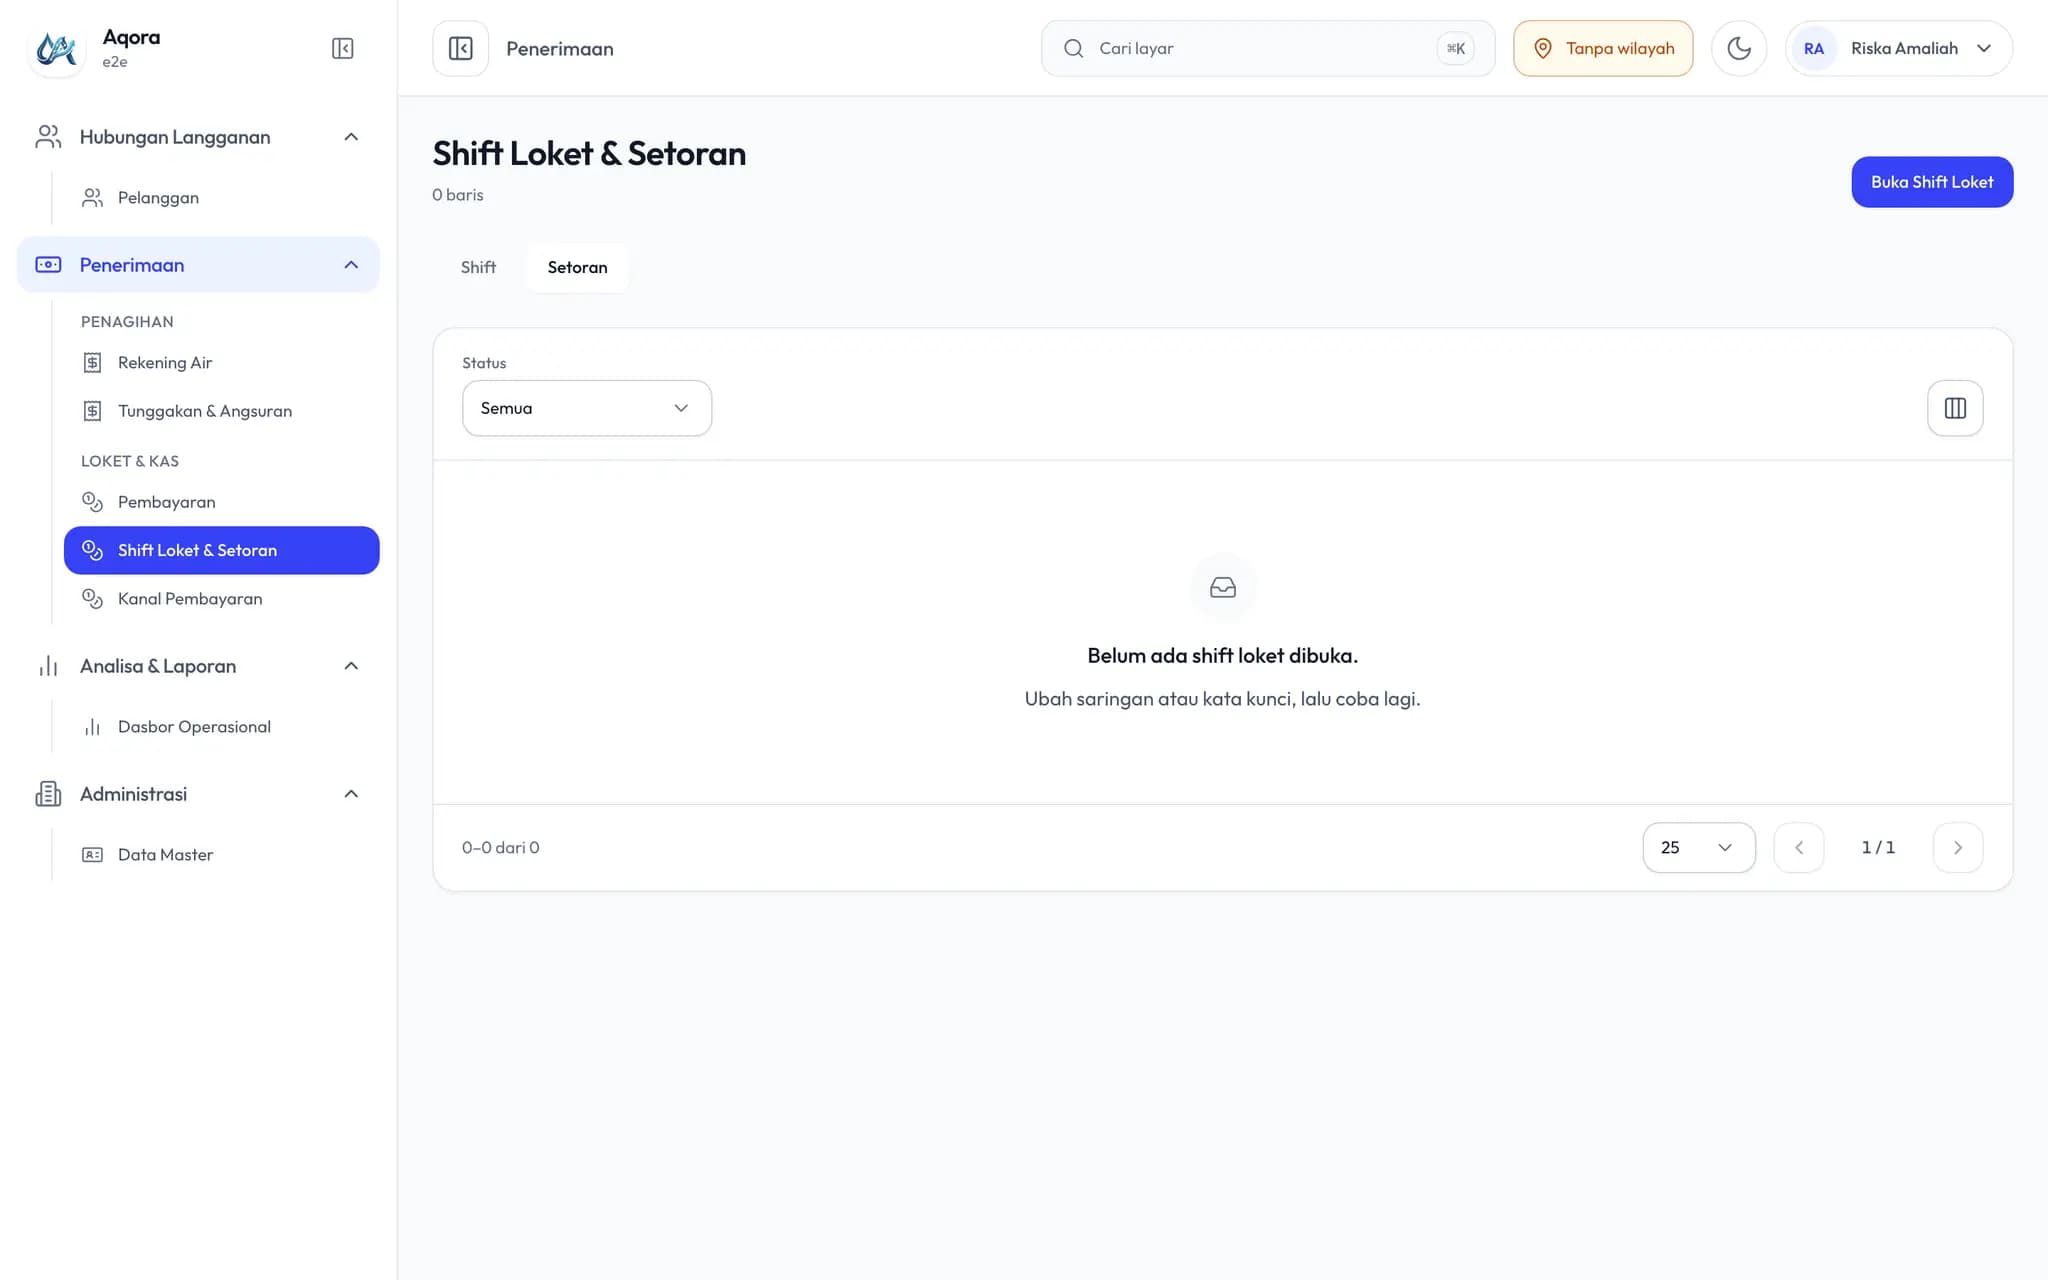
Task: Click the Pembayaran coins icon
Action: coord(92,502)
